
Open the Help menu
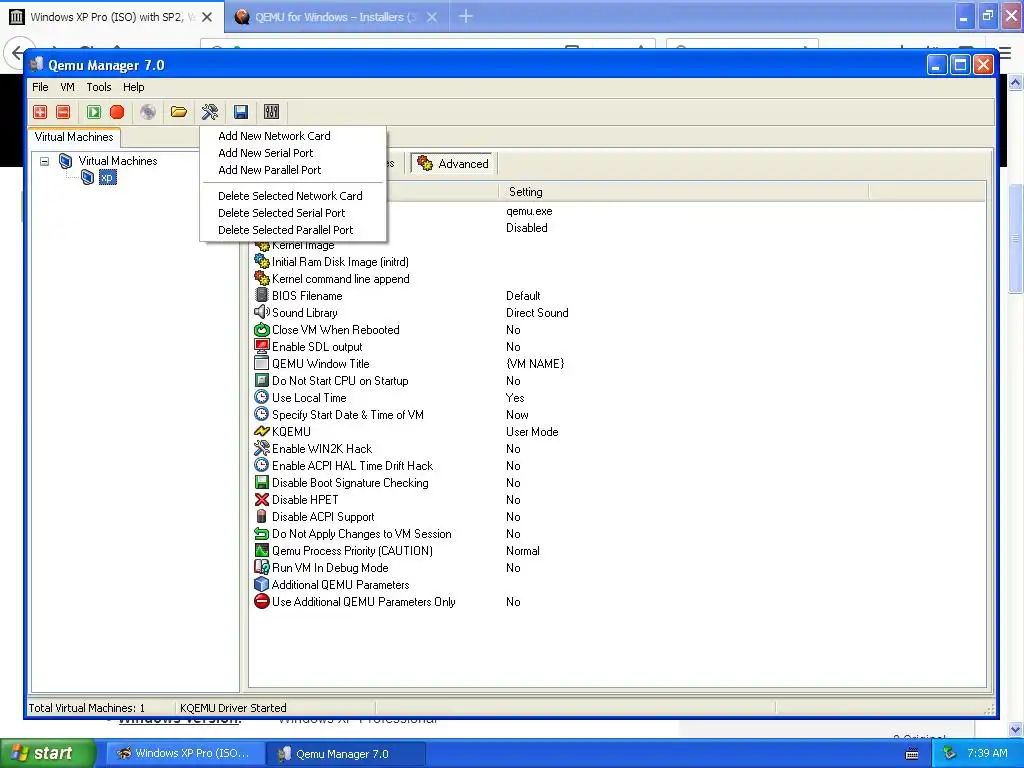pos(133,87)
